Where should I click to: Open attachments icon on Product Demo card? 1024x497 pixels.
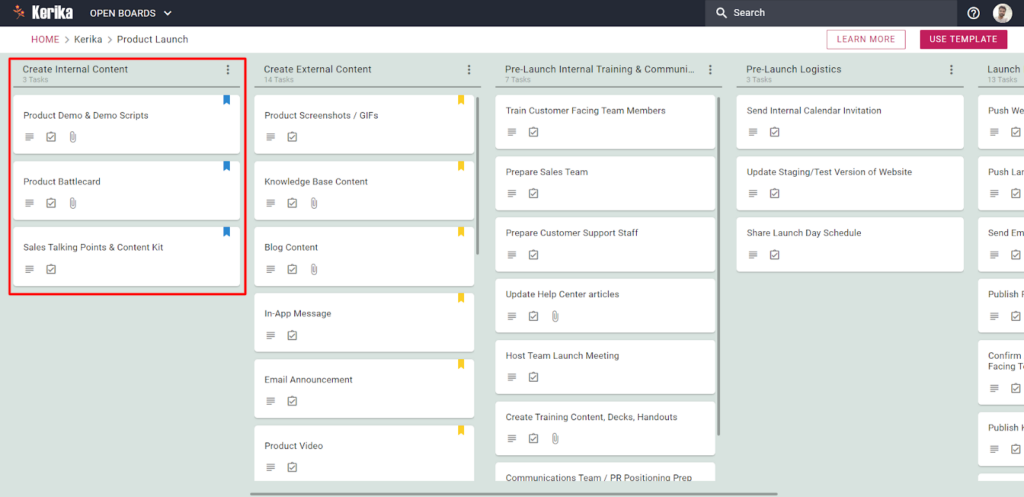(x=73, y=137)
